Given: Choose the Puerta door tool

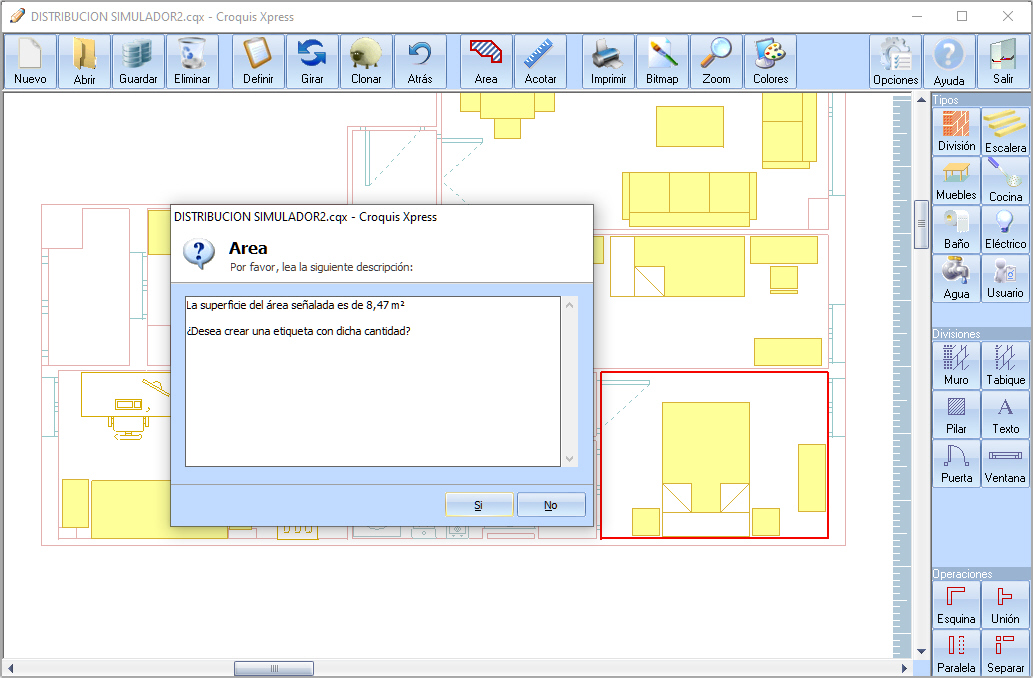Looking at the screenshot, I should [x=956, y=462].
